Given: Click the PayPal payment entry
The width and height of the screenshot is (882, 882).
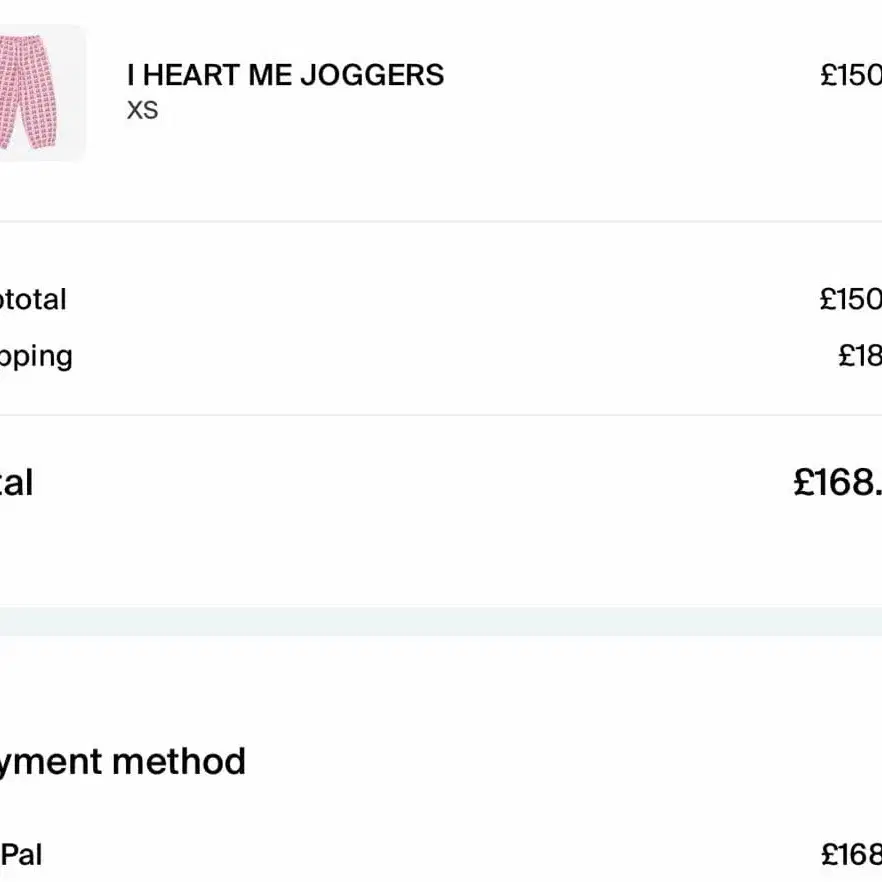Looking at the screenshot, I should (21, 854).
